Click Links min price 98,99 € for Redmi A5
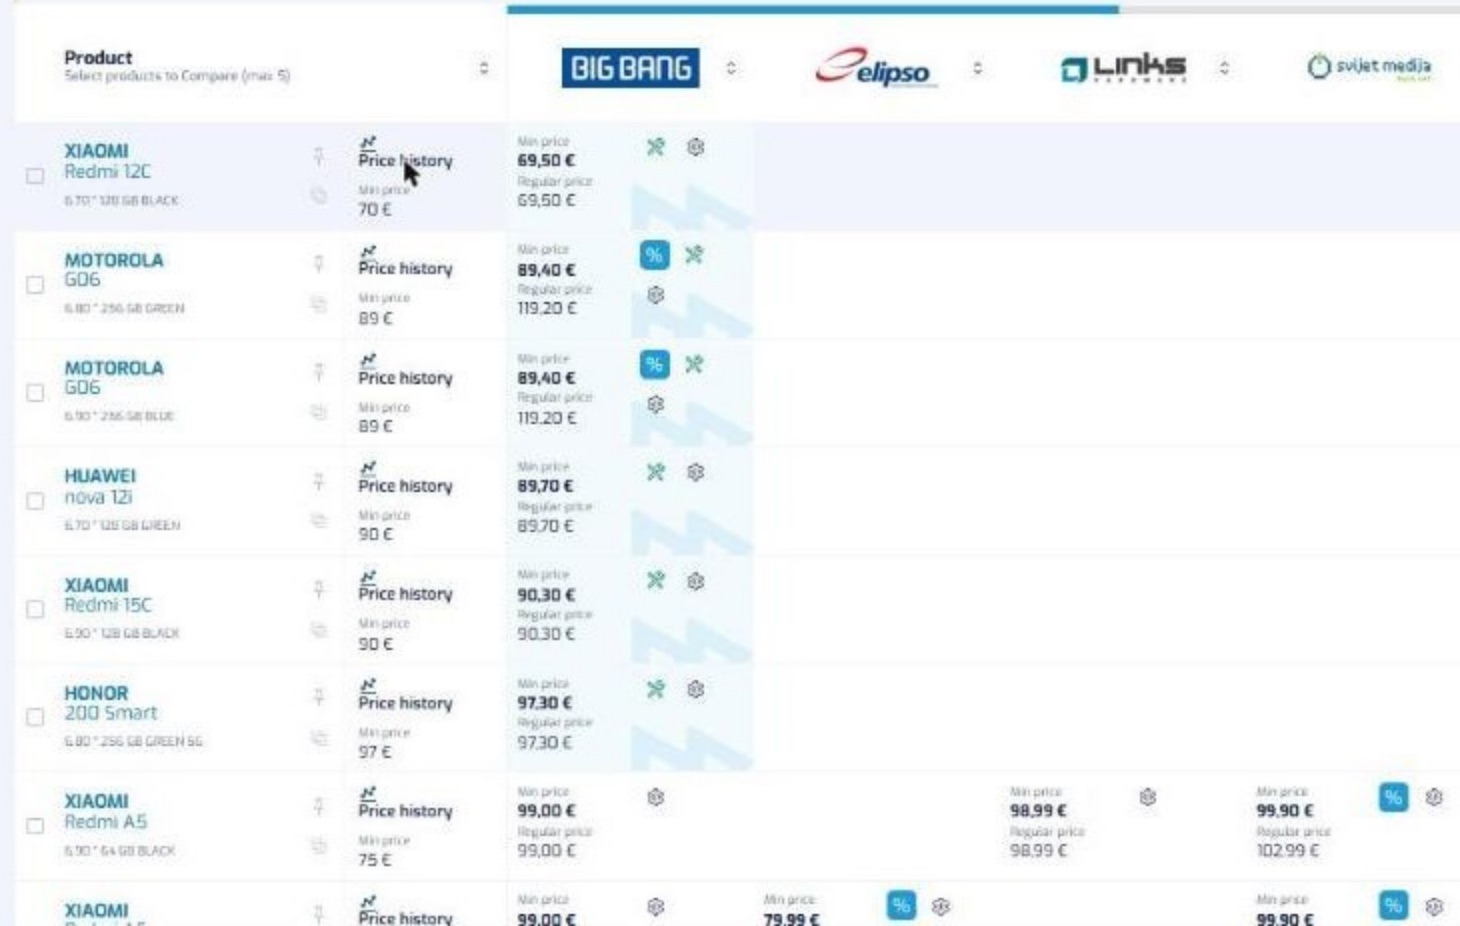This screenshot has width=1460, height=926. 1038,810
